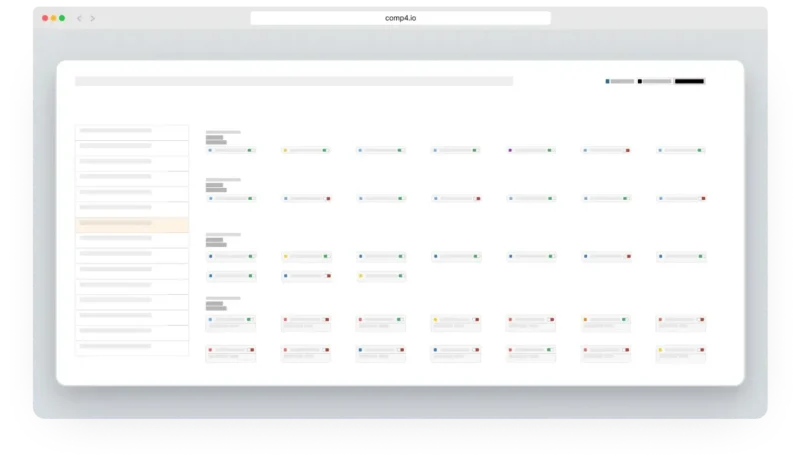The height and width of the screenshot is (464, 801).
Task: Click the long gray search bar
Action: point(294,81)
